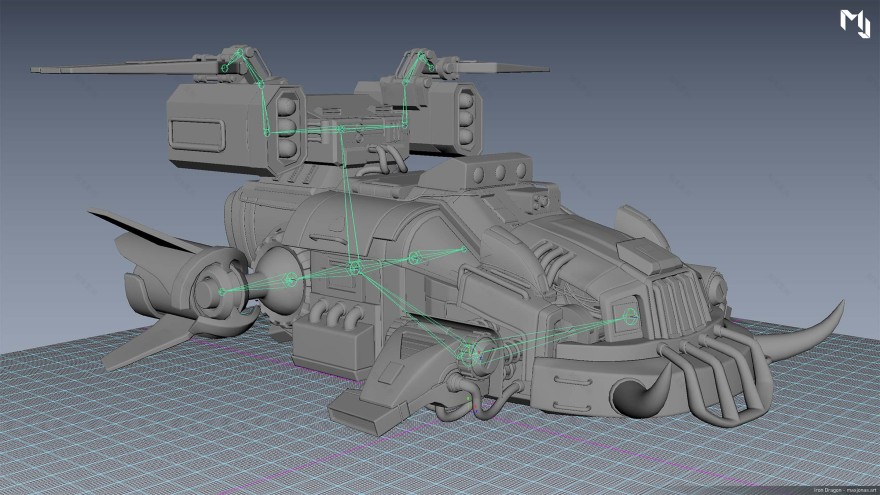Image resolution: width=880 pixels, height=495 pixels.
Task: Select the root joint at hull center
Action: coord(353,268)
